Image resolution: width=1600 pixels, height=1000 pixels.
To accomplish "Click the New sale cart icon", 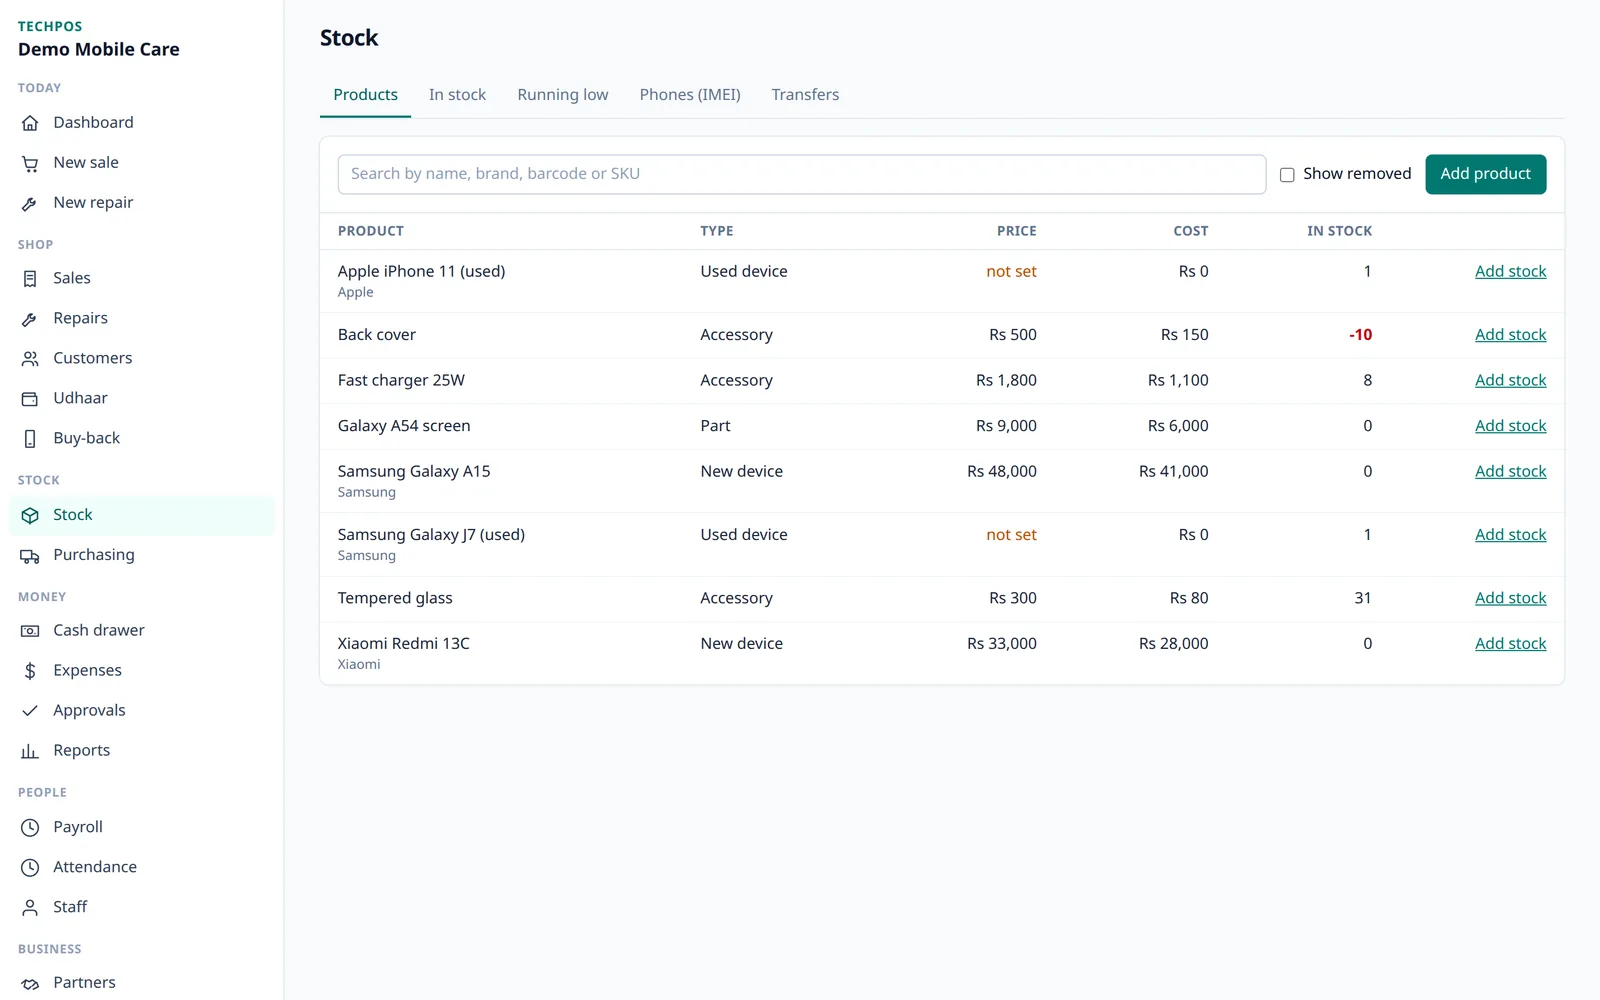I will (x=30, y=163).
